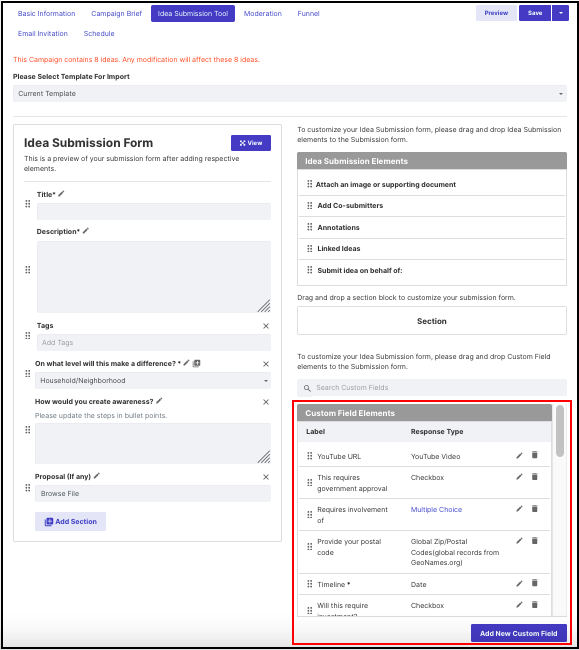The image size is (579, 650).
Task: Delete the Timeline custom field
Action: point(535,583)
